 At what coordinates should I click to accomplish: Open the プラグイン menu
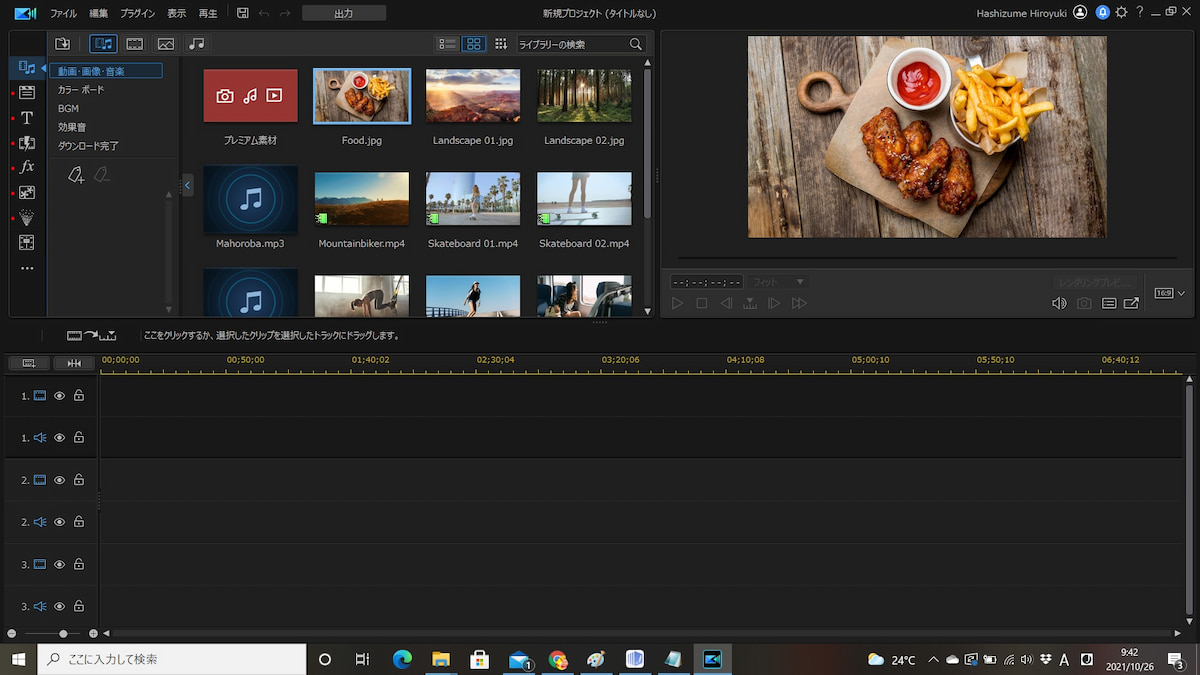(137, 13)
